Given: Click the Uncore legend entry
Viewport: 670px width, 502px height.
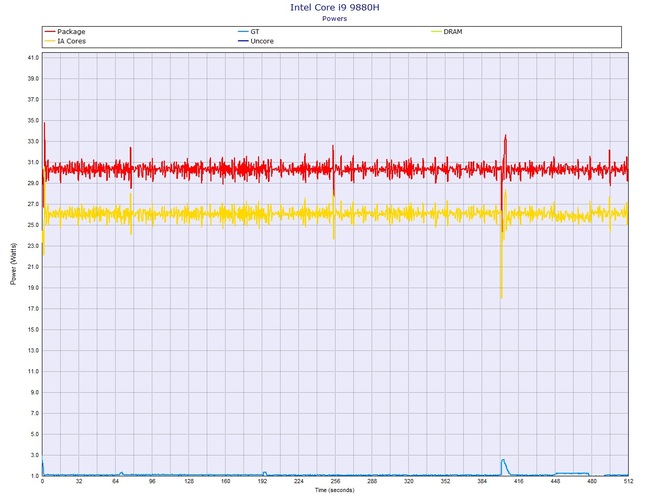Looking at the screenshot, I should click(256, 41).
